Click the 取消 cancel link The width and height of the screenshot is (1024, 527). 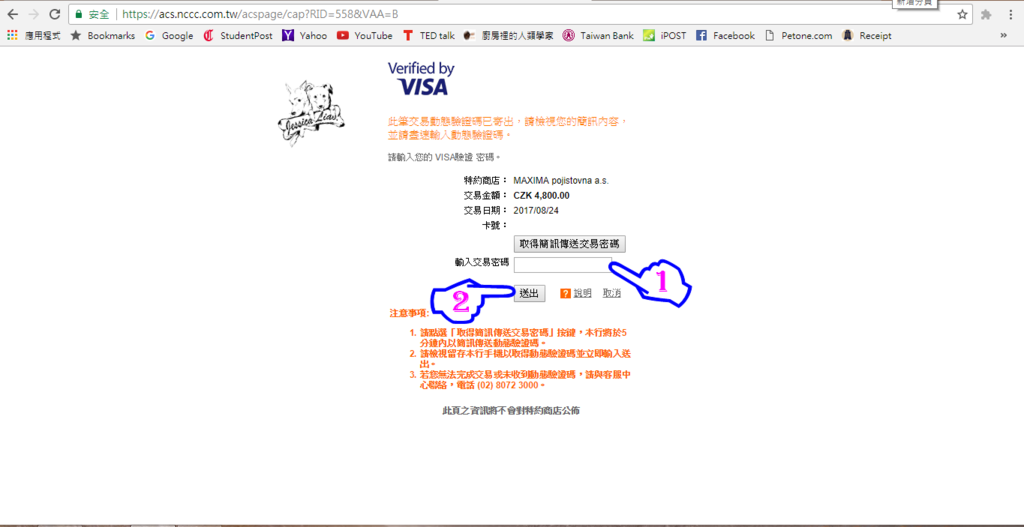612,293
